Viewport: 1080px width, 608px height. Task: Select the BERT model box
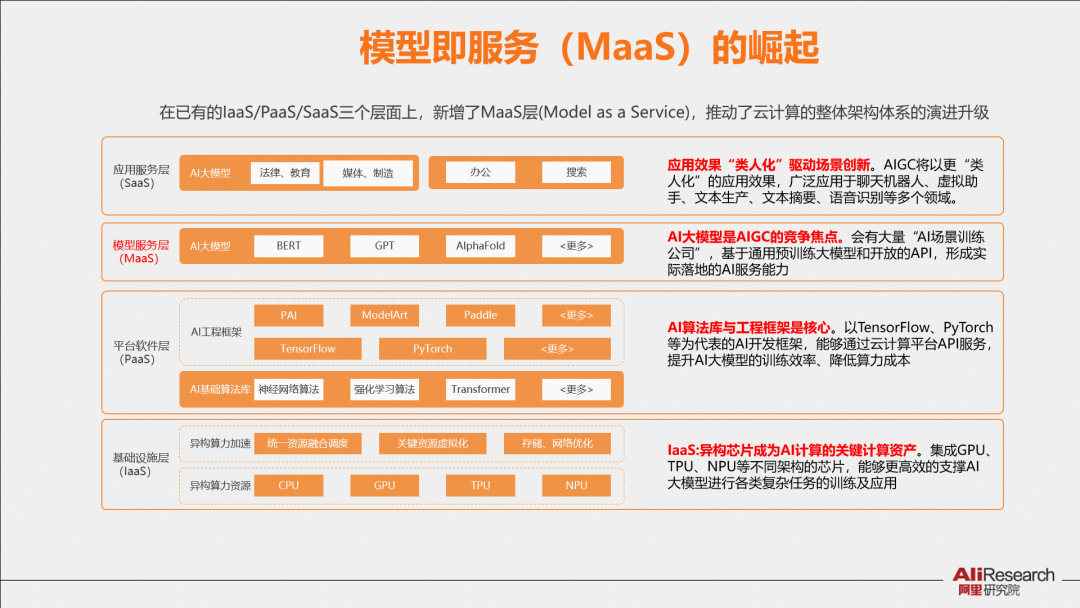coord(289,246)
